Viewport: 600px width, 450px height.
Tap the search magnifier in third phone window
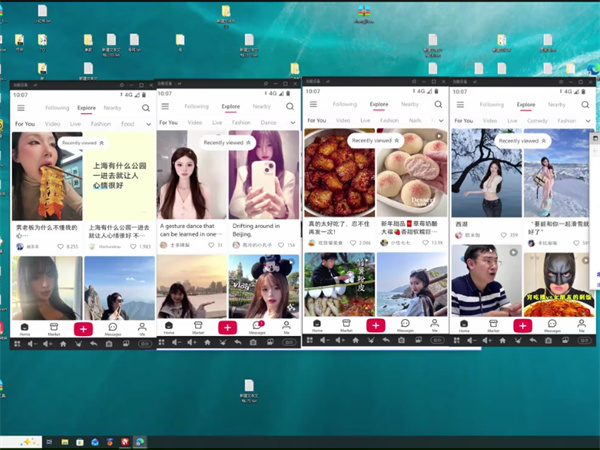(x=438, y=104)
